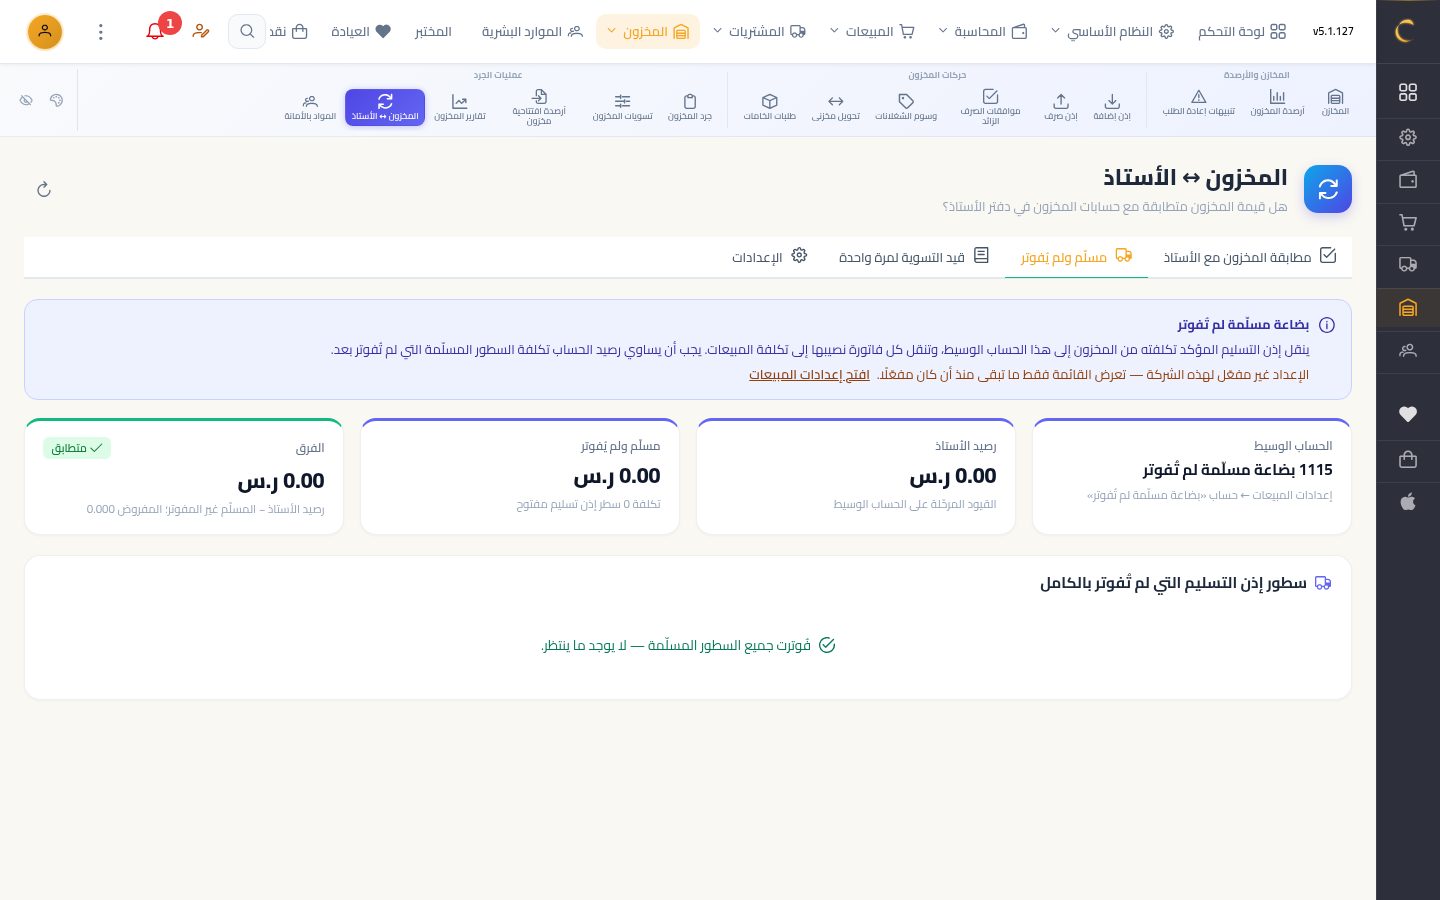Click the sidebar delivery truck icon
The height and width of the screenshot is (900, 1440).
pyautogui.click(x=1408, y=264)
